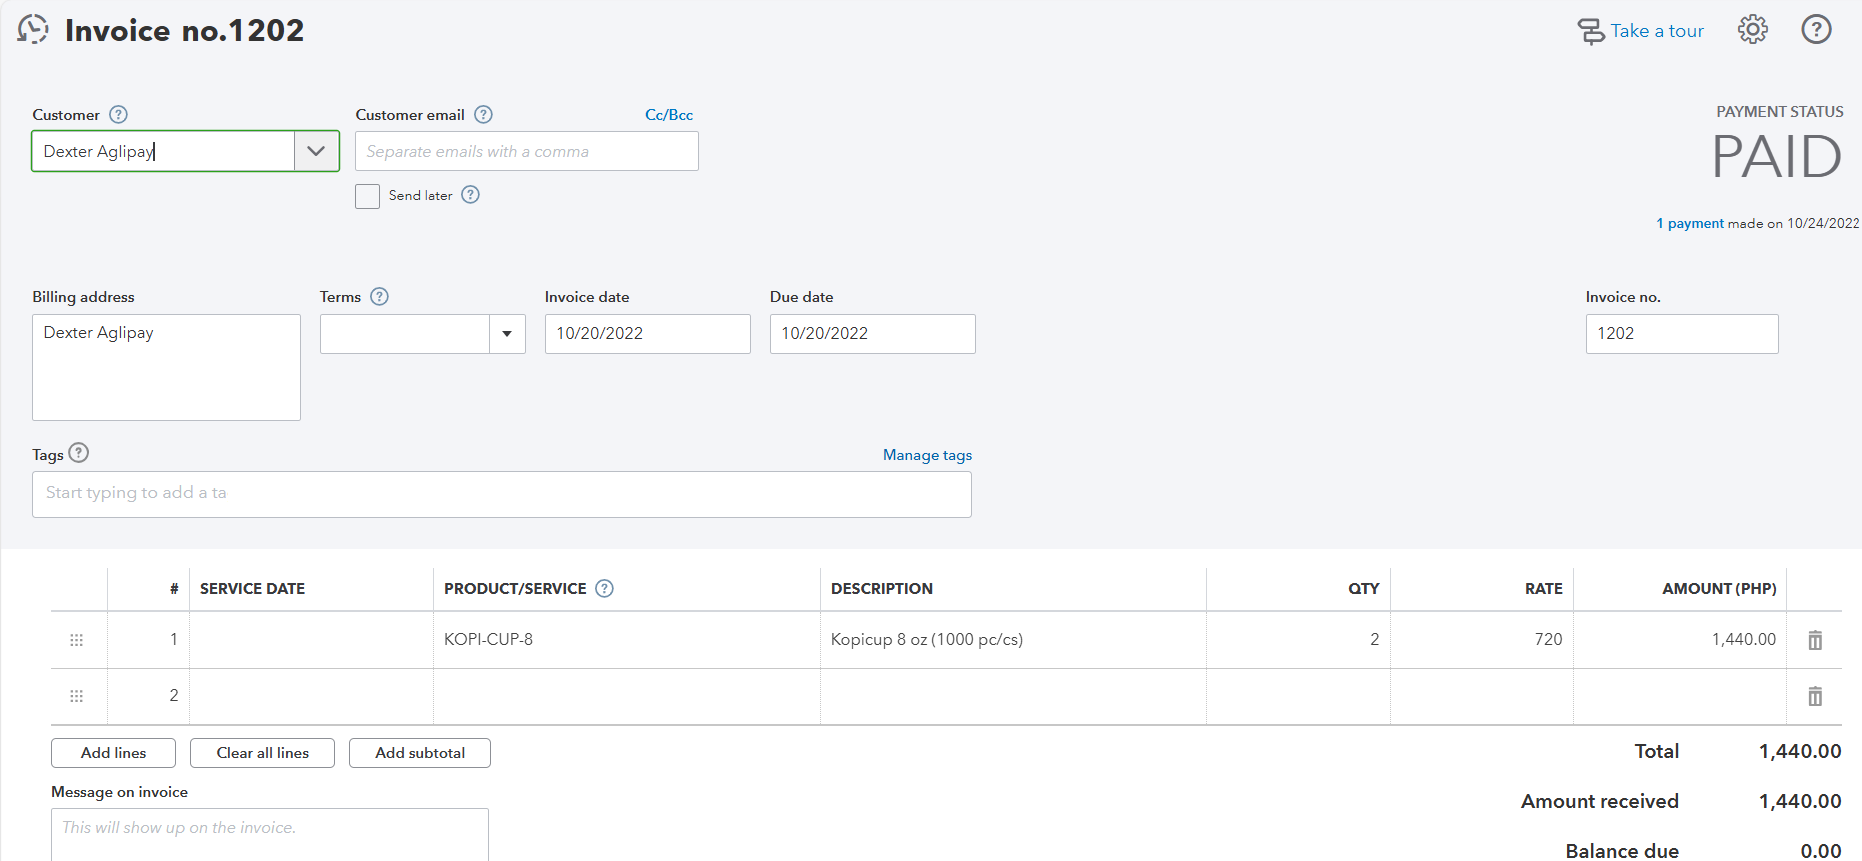Show help for Product/Service column
This screenshot has height=861, width=1862.
point(604,589)
